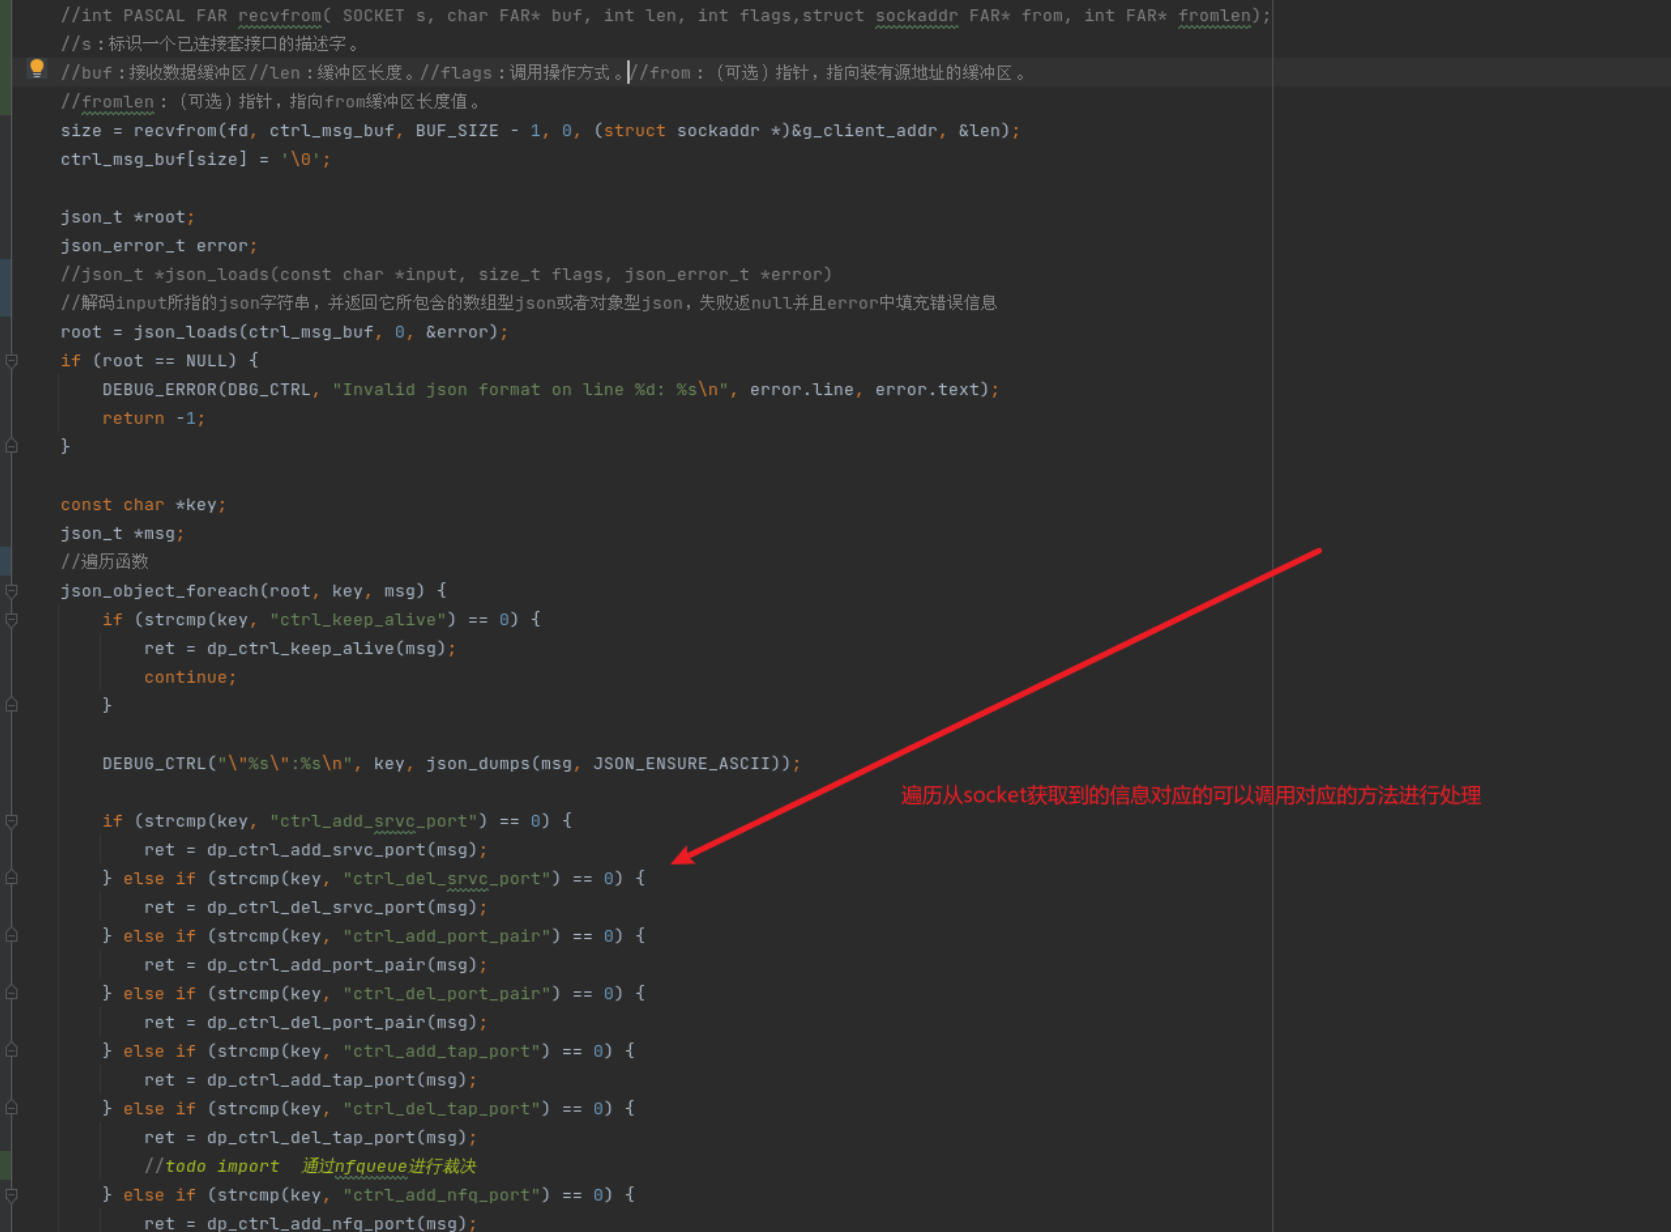Screen dimensions: 1671x1232
Task: Place cursor on 'size = recvfrom(fd' line
Action: coord(540,131)
